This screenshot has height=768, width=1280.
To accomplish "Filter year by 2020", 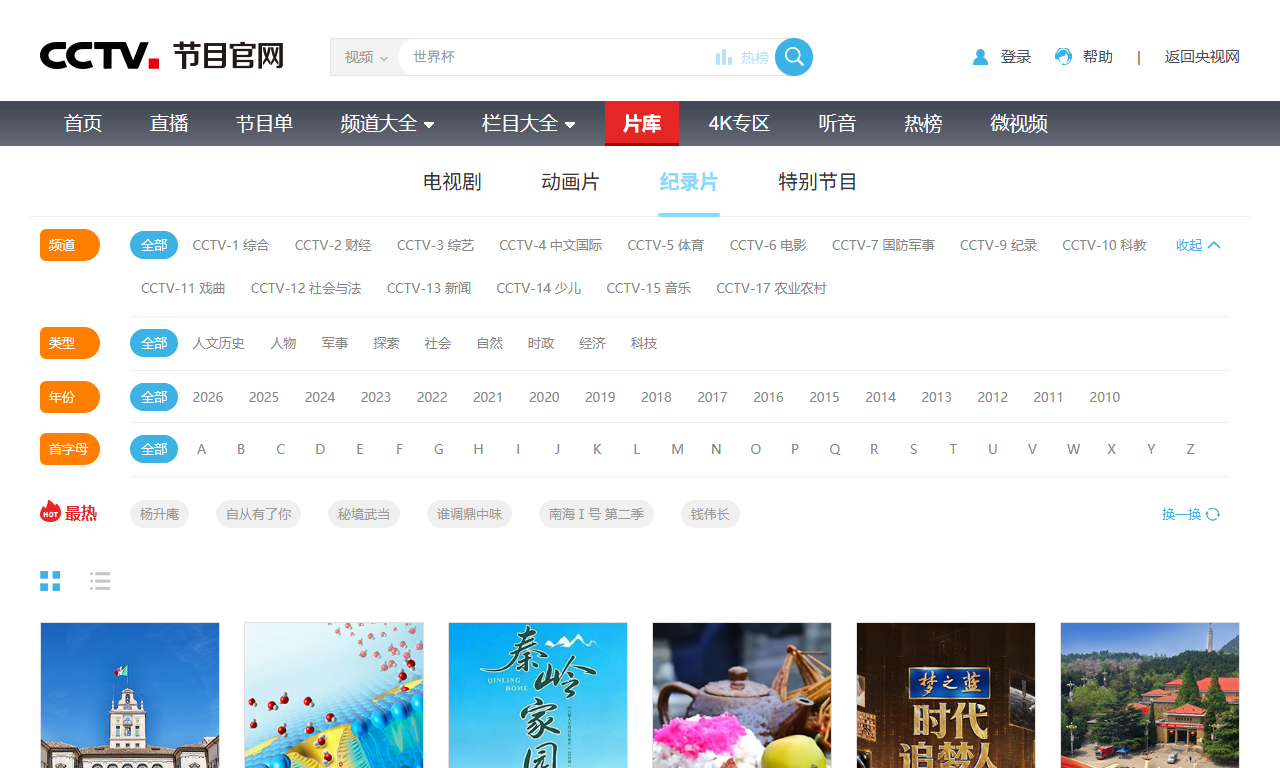I will pyautogui.click(x=544, y=397).
